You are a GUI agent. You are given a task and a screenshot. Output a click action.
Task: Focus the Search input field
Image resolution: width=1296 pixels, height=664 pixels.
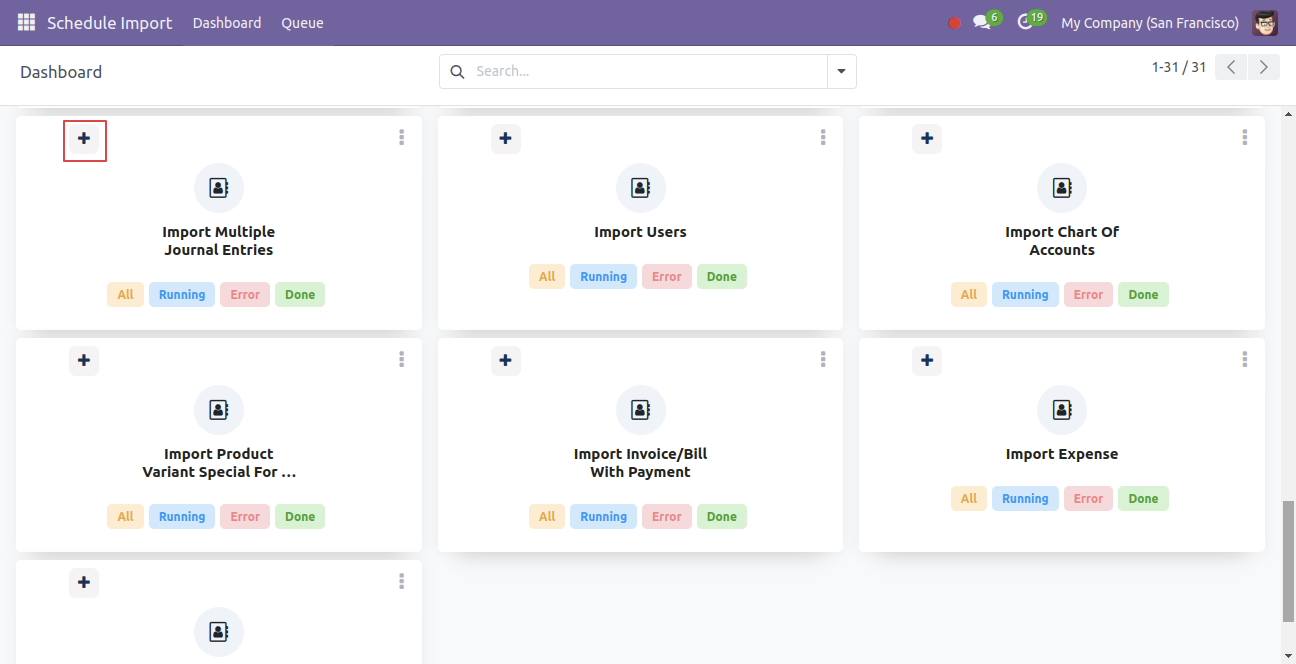click(648, 72)
